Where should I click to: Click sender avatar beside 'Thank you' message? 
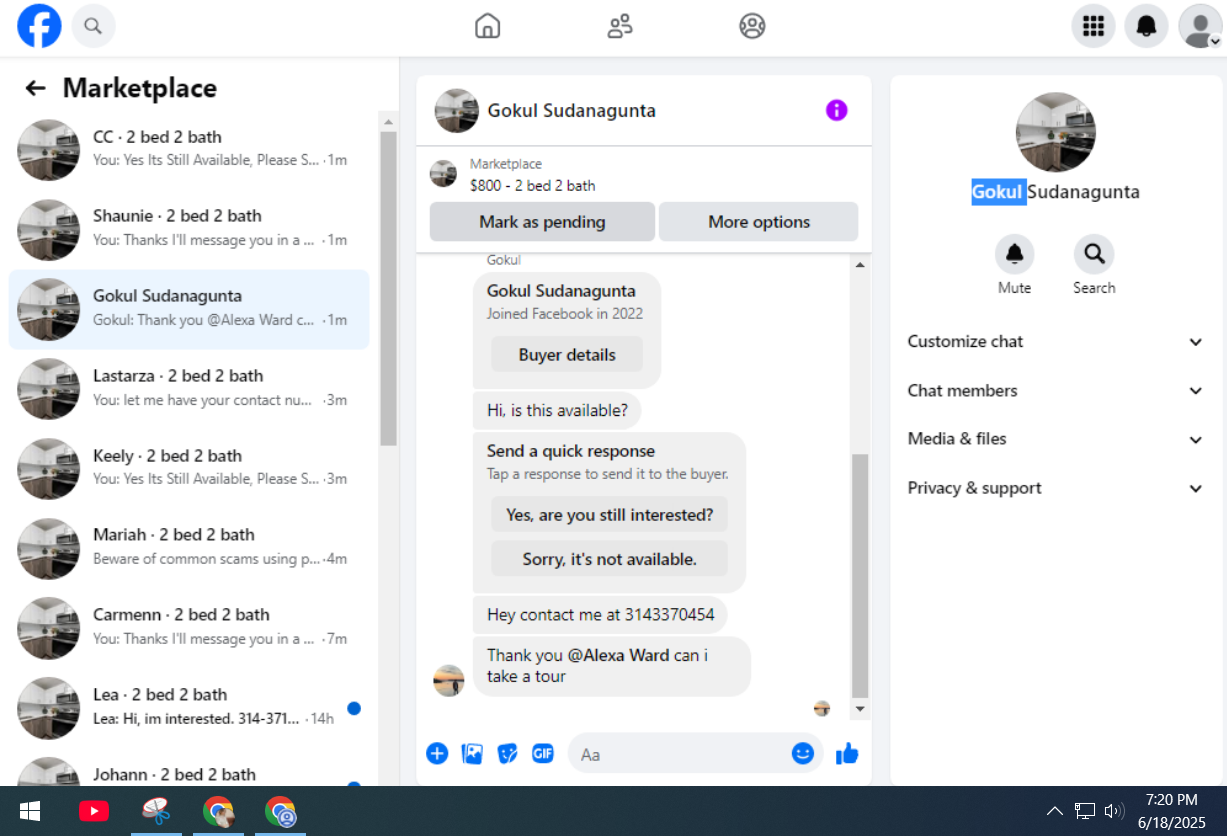[449, 681]
